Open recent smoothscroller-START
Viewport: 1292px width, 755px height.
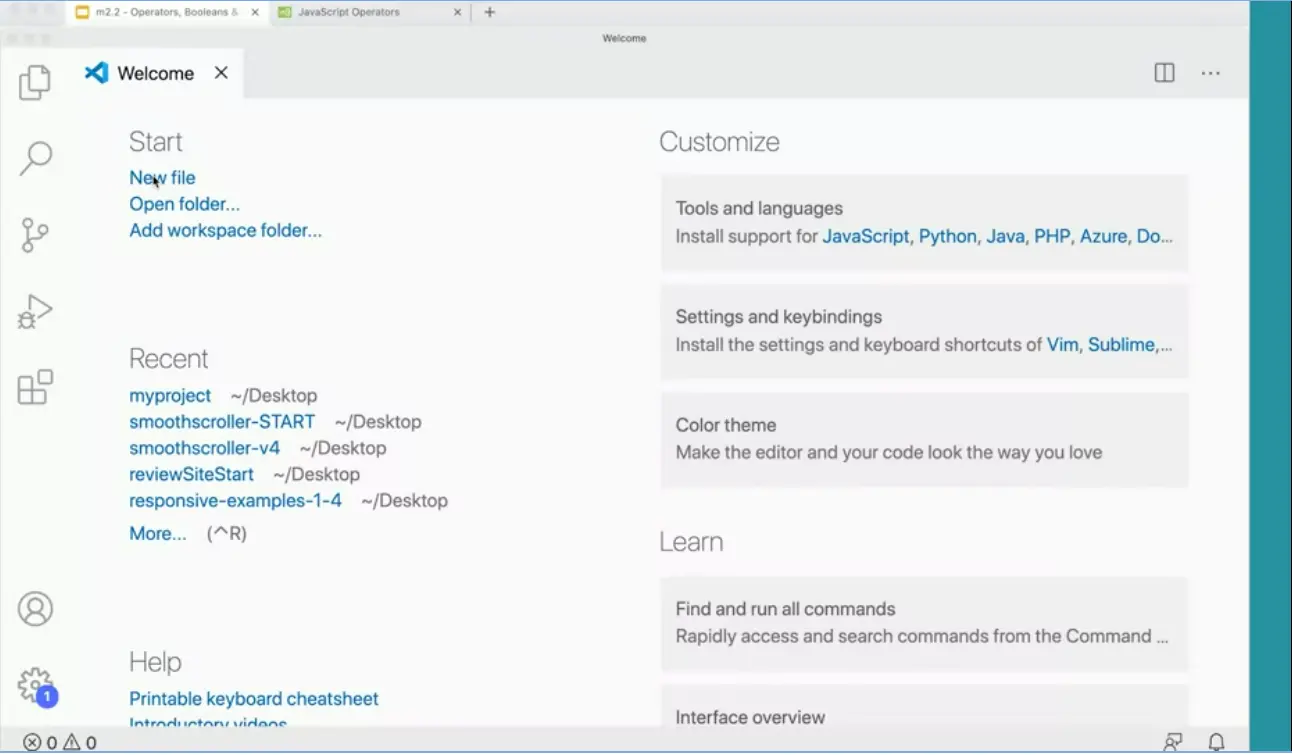click(x=222, y=422)
